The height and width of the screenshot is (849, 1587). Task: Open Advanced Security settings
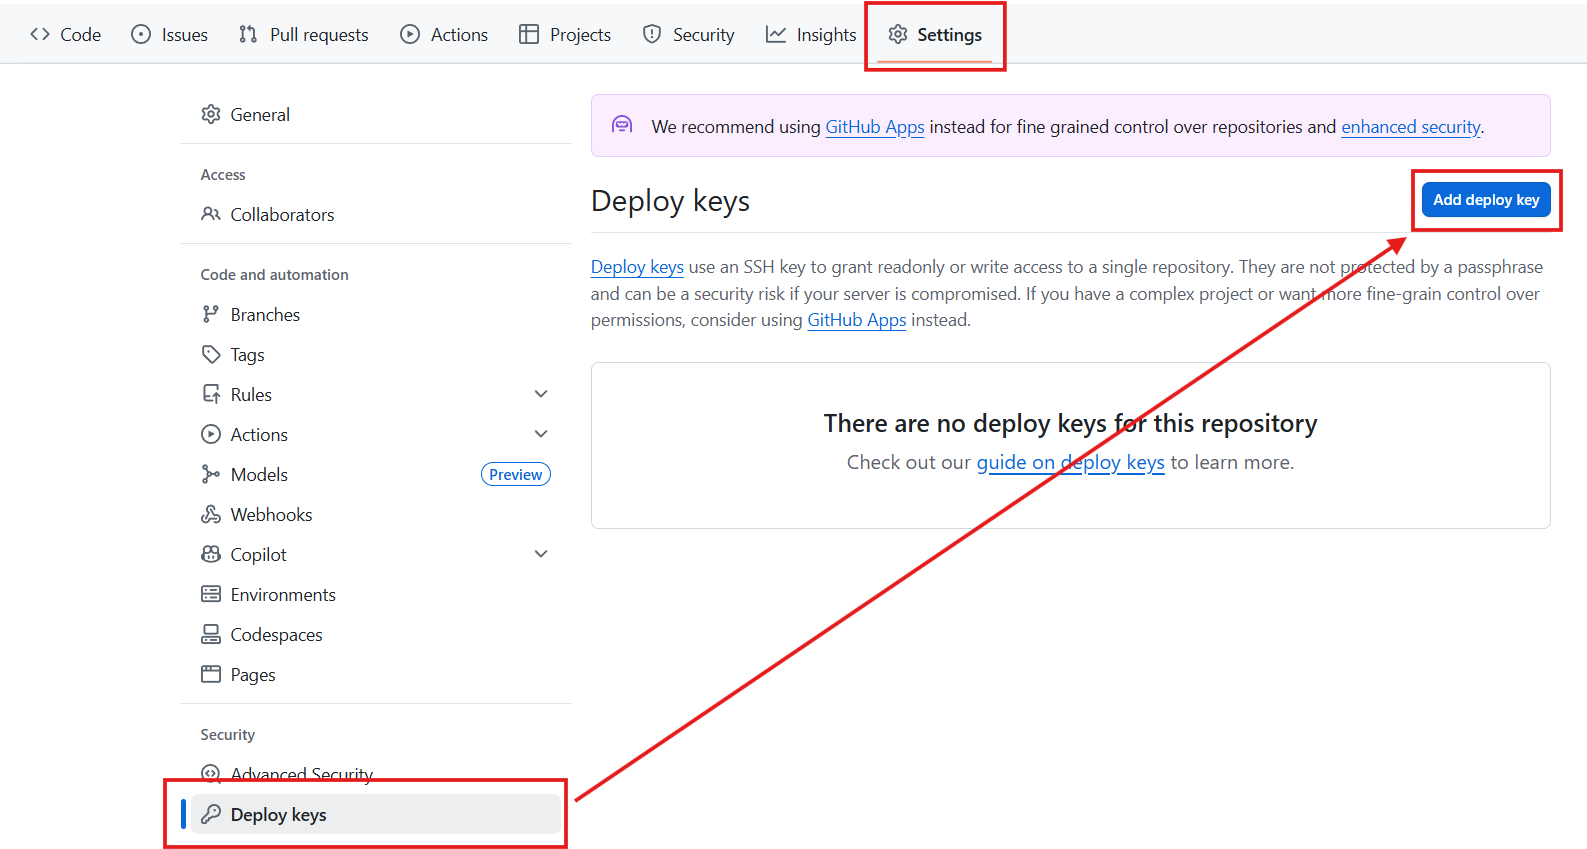tap(376, 774)
